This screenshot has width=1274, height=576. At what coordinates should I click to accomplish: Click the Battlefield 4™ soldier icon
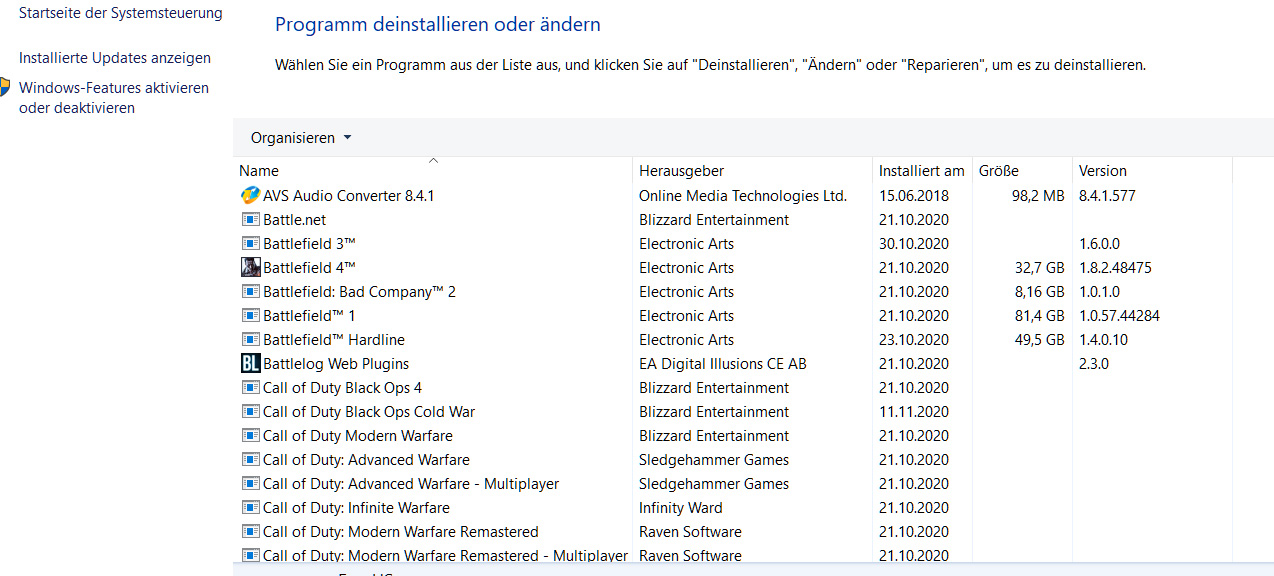[x=250, y=268]
